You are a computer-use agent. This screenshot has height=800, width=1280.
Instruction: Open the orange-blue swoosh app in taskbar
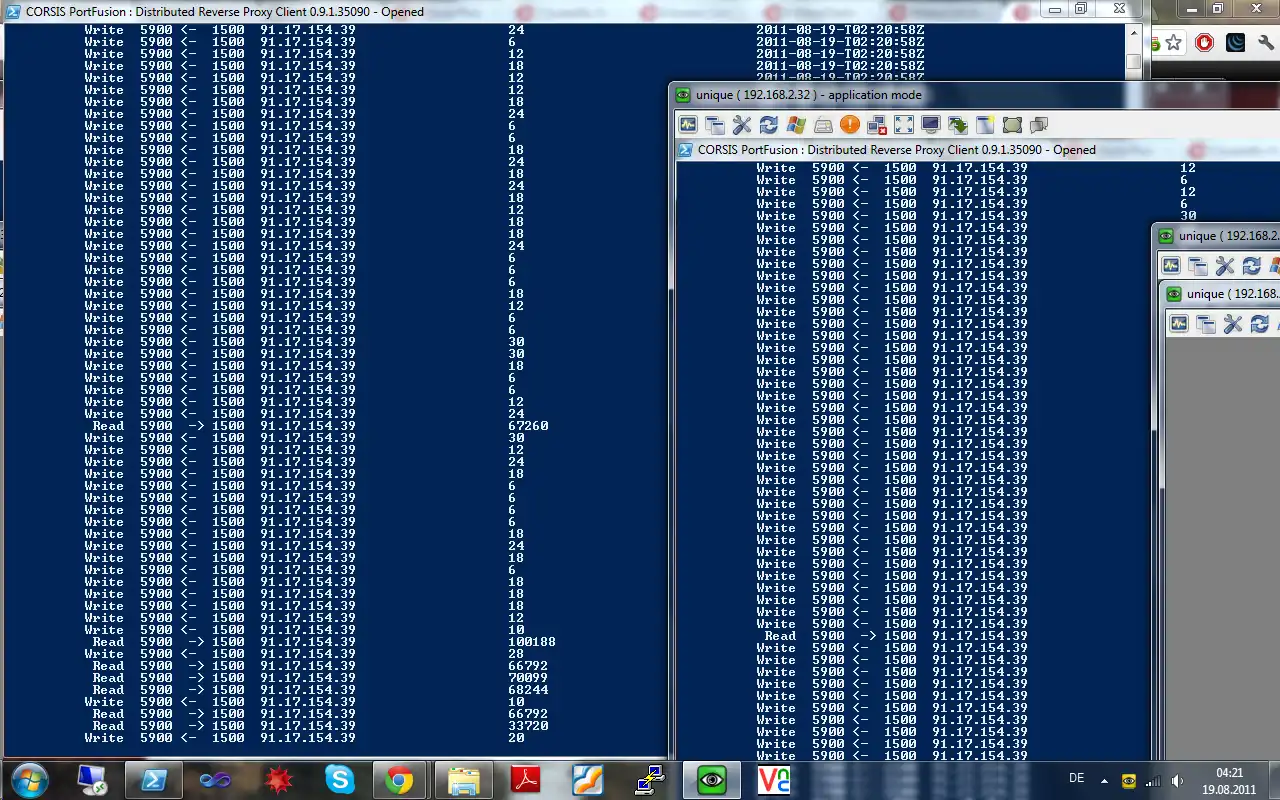[588, 779]
